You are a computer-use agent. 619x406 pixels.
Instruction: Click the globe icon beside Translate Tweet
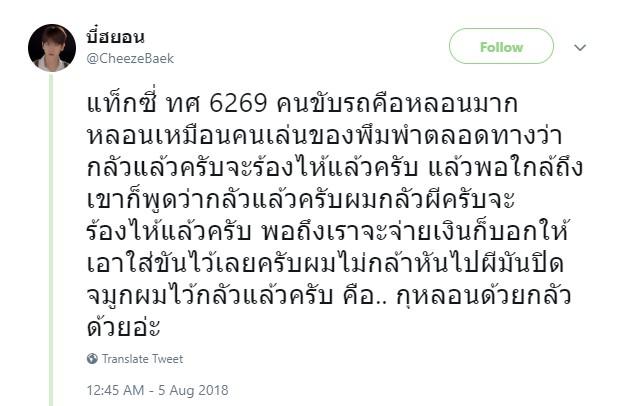click(x=92, y=359)
